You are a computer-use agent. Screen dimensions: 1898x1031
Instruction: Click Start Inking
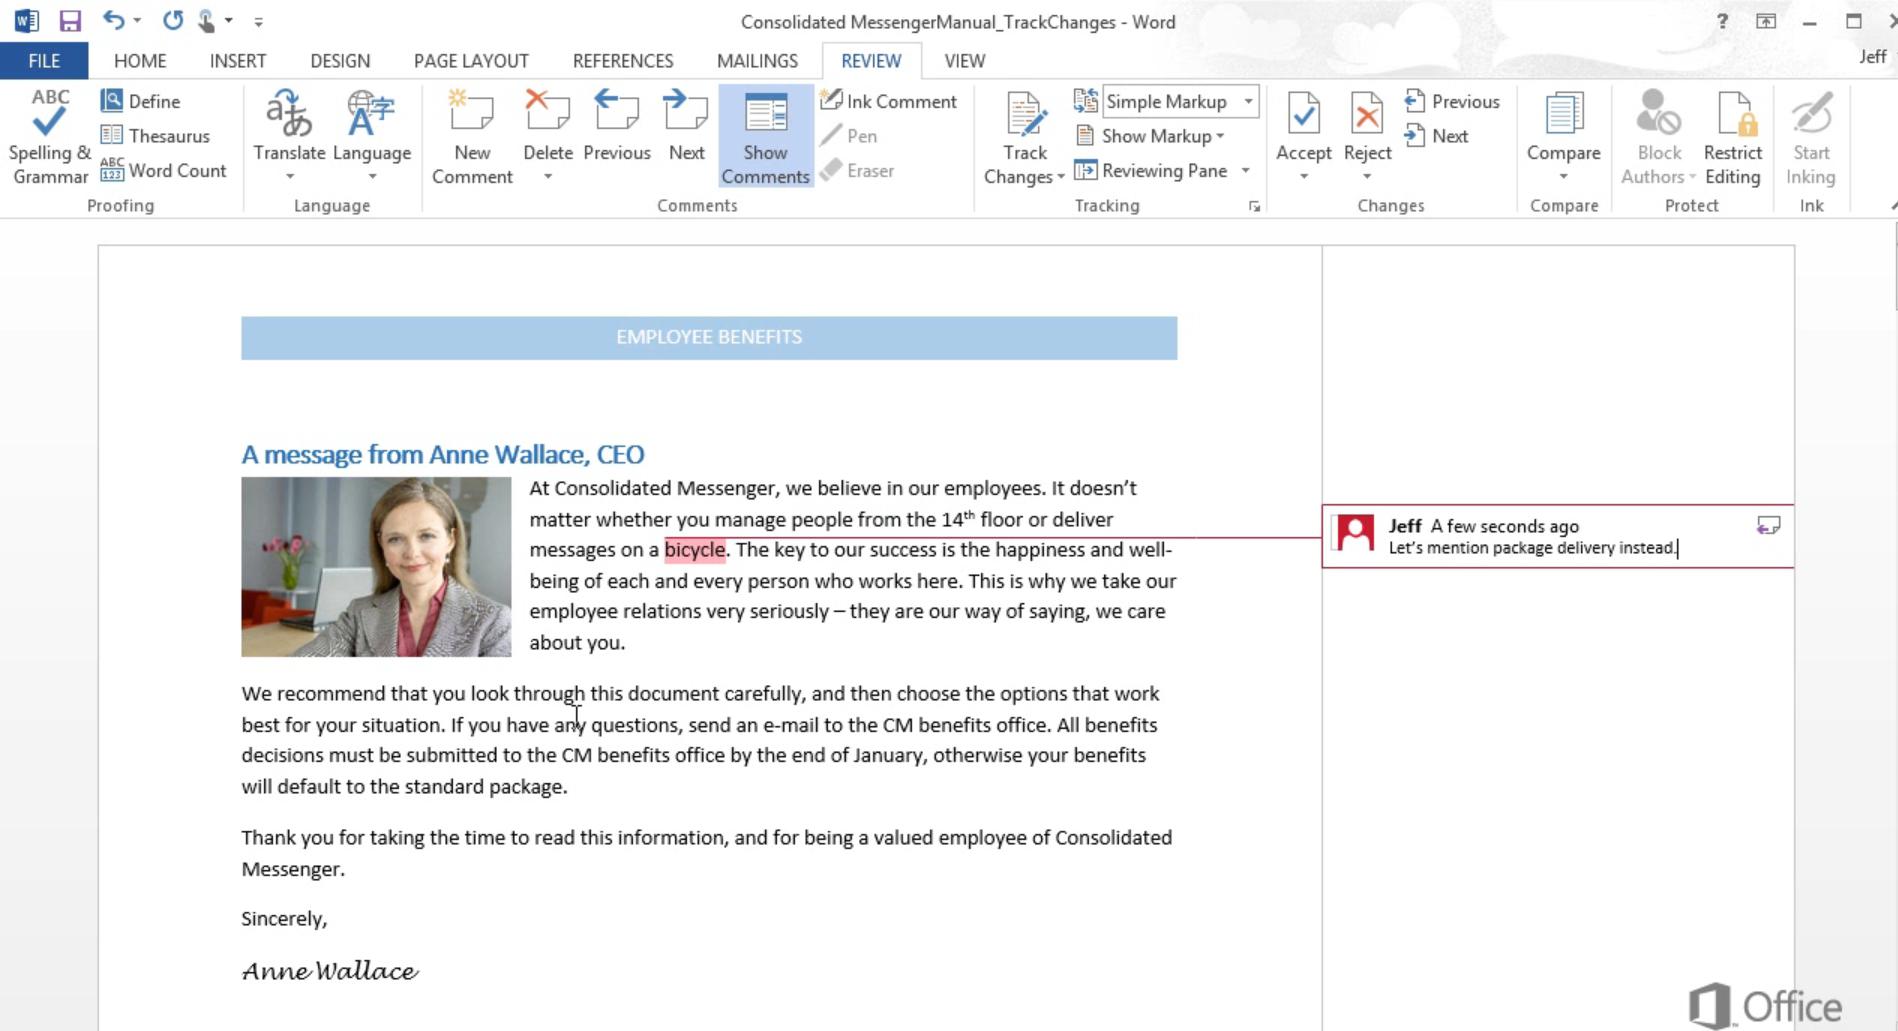(1811, 137)
